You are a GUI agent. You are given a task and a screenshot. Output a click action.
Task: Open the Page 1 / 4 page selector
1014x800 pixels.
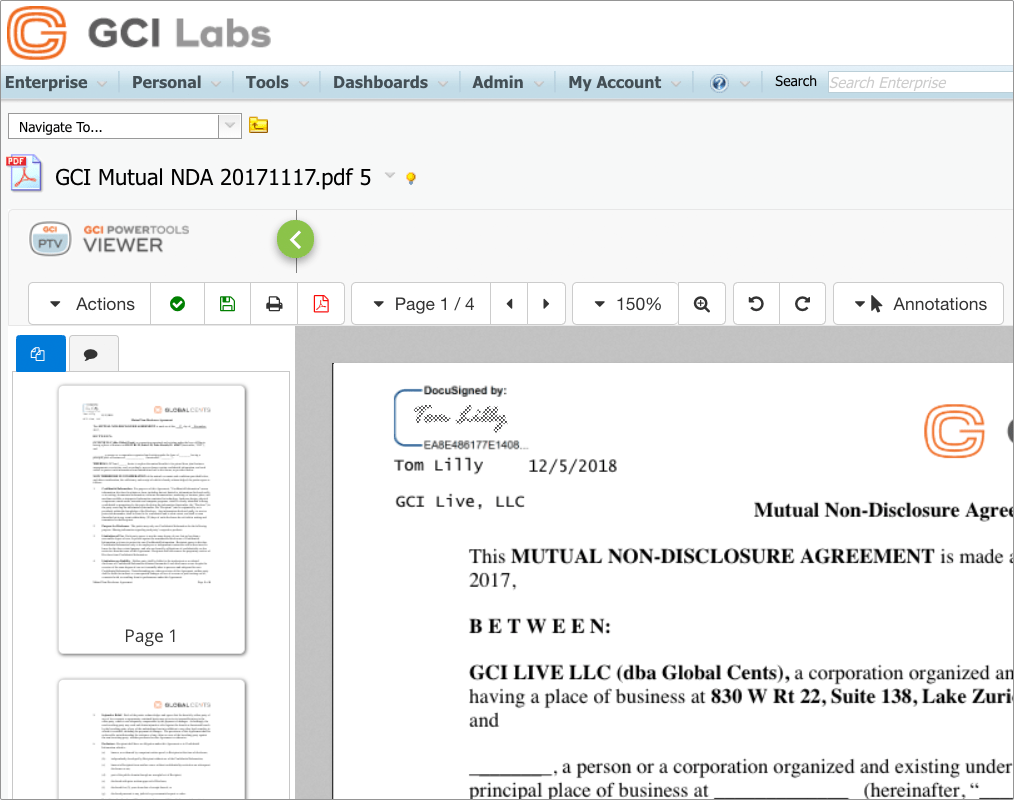coord(422,304)
